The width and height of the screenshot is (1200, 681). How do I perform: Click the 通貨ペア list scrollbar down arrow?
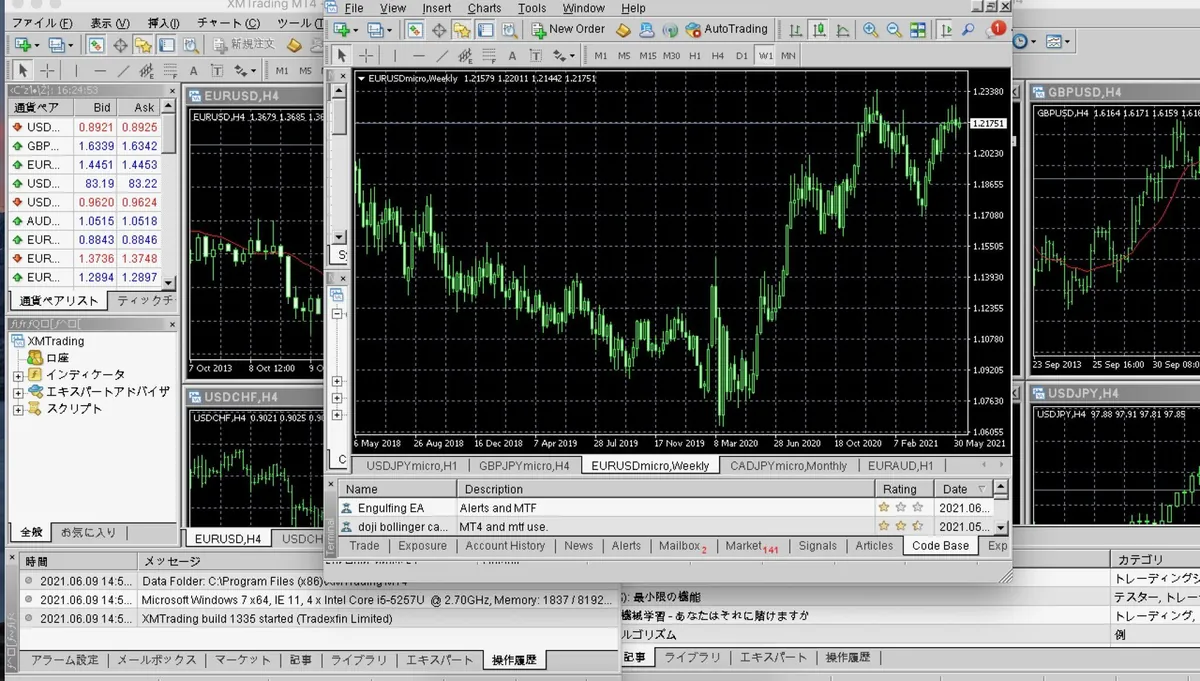click(168, 283)
